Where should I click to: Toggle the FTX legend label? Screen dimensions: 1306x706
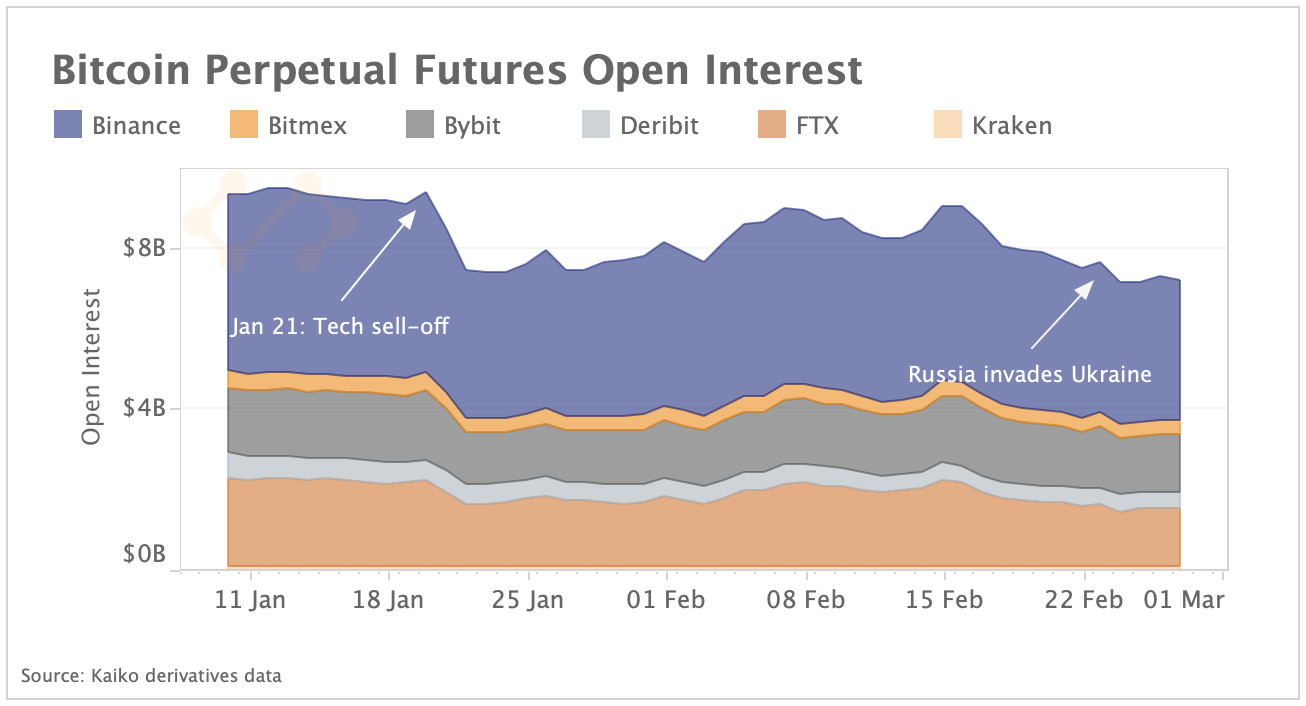pyautogui.click(x=818, y=126)
